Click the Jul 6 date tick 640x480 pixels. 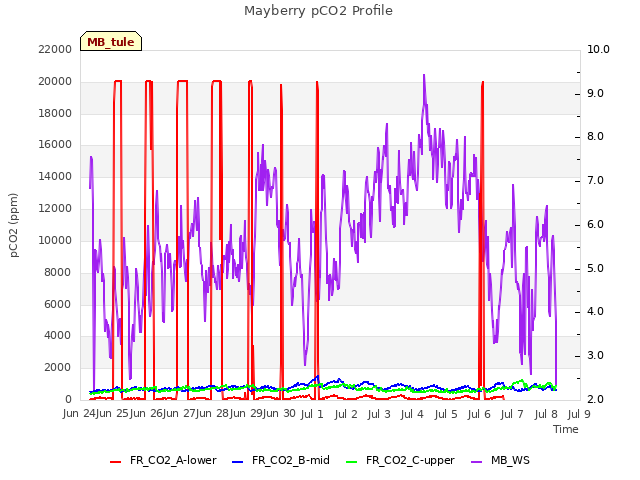coord(479,414)
